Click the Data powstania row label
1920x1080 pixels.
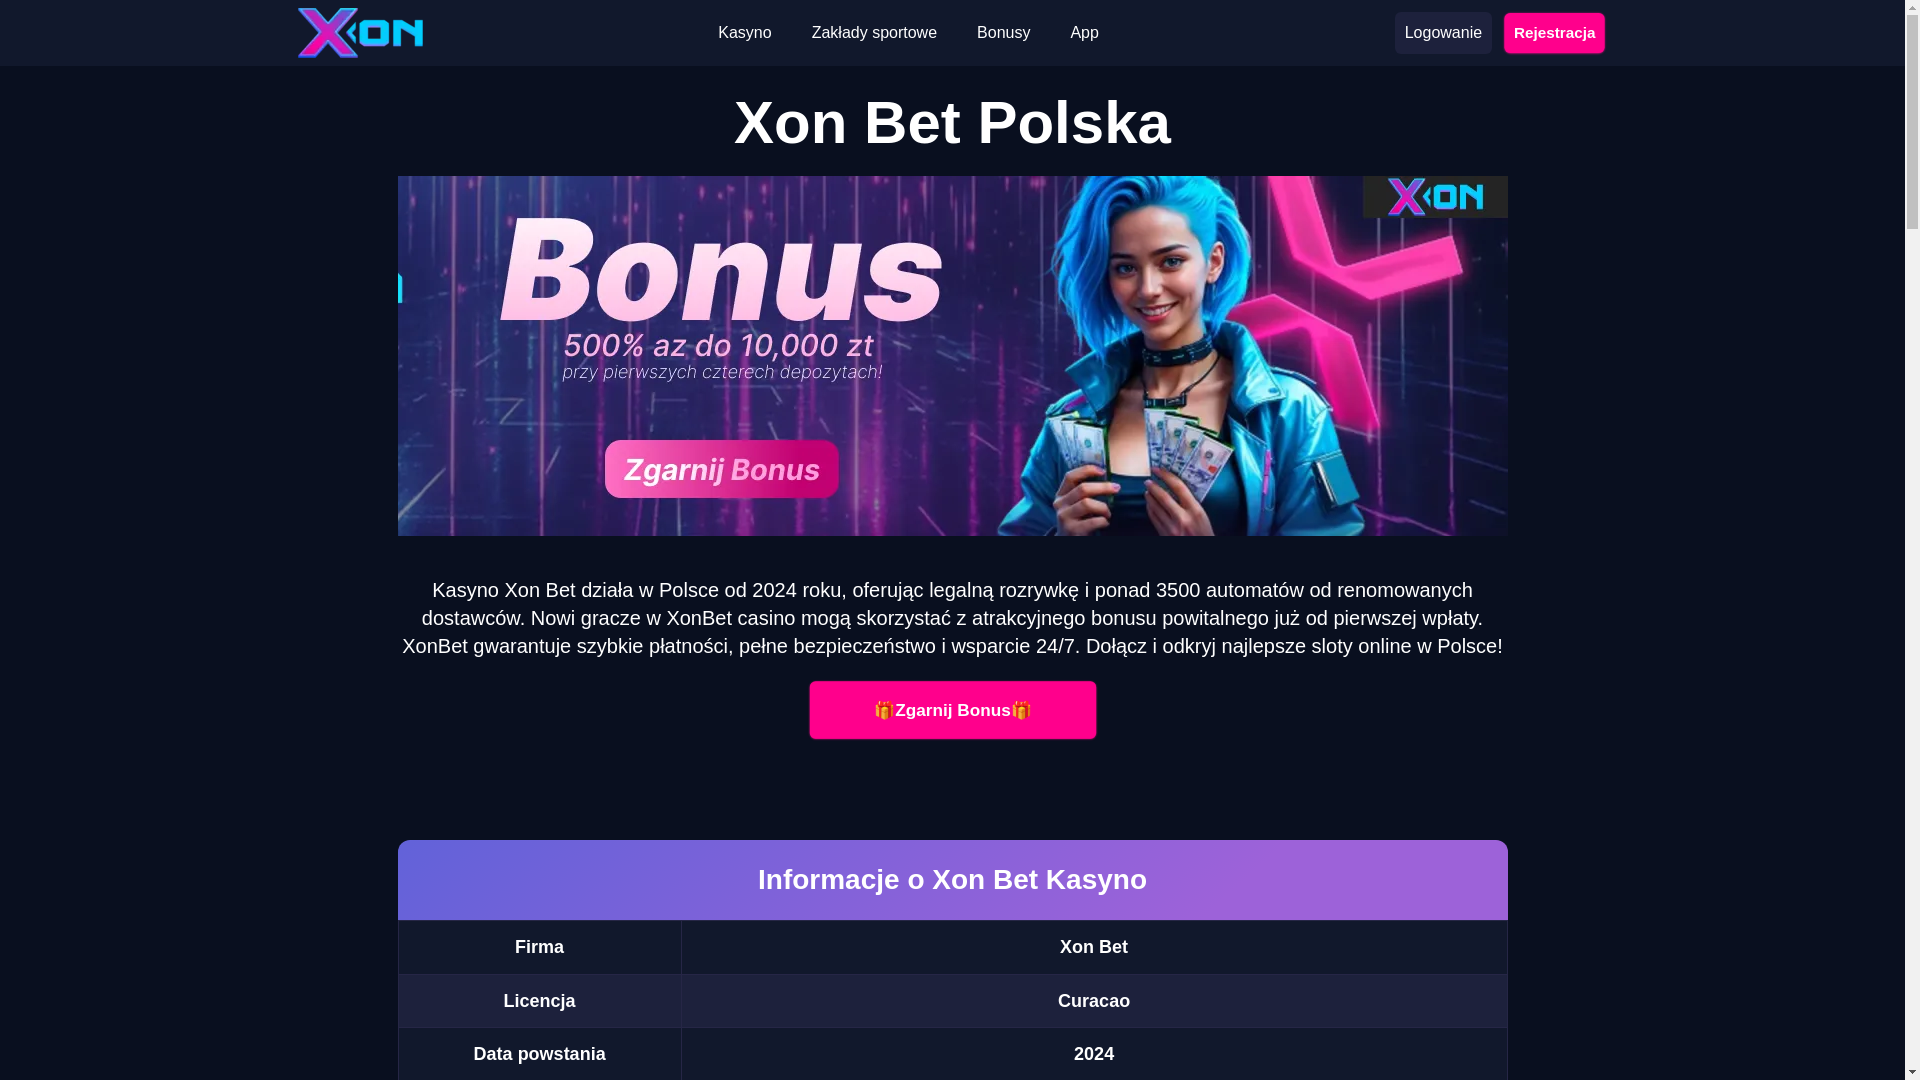point(539,1054)
